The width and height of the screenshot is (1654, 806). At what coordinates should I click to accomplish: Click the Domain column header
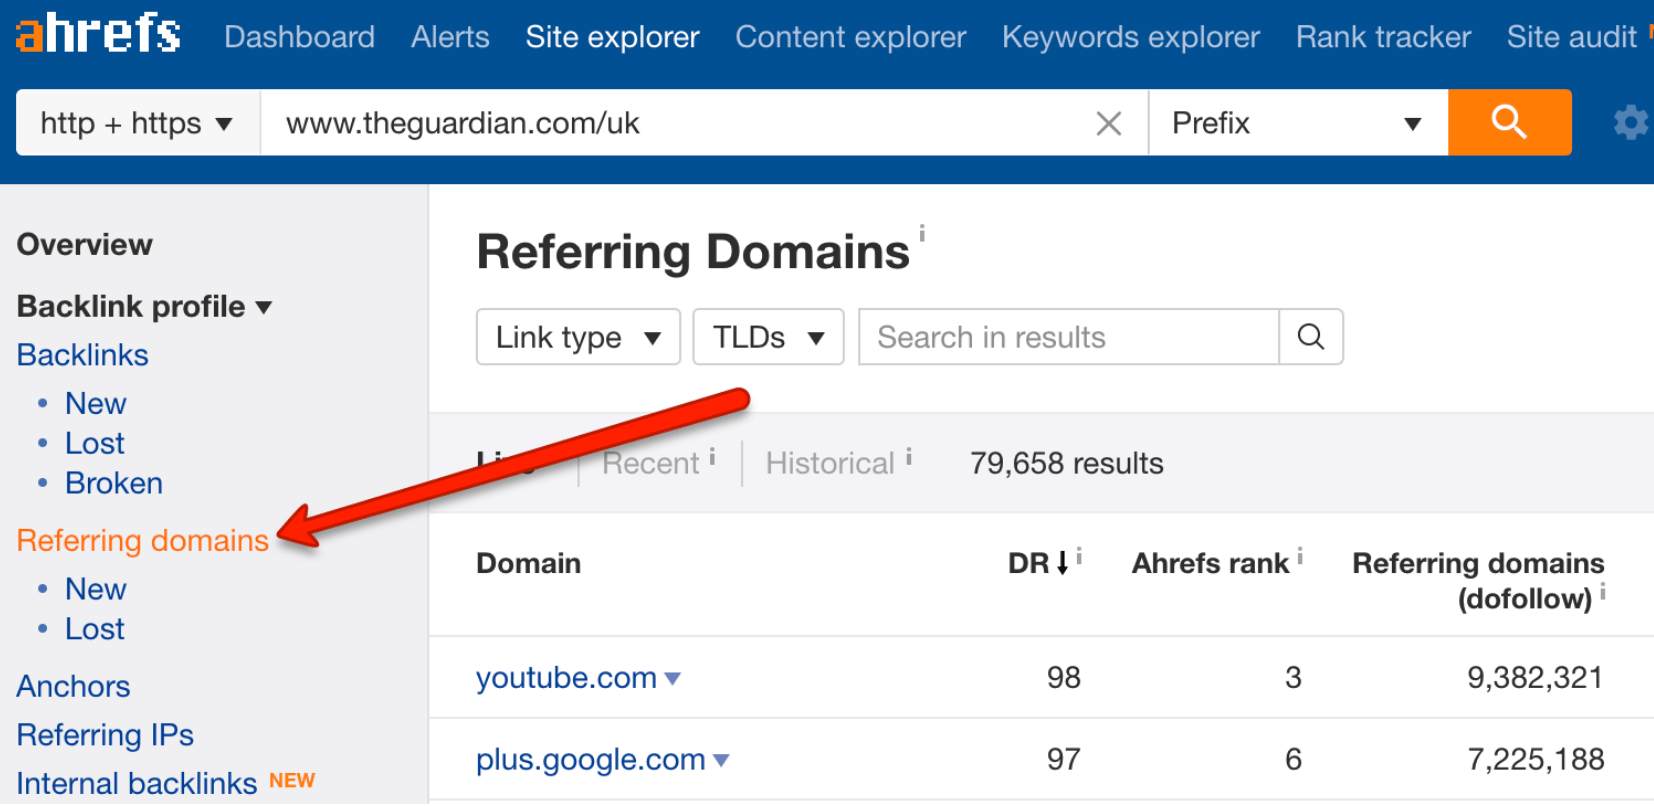tap(528, 563)
